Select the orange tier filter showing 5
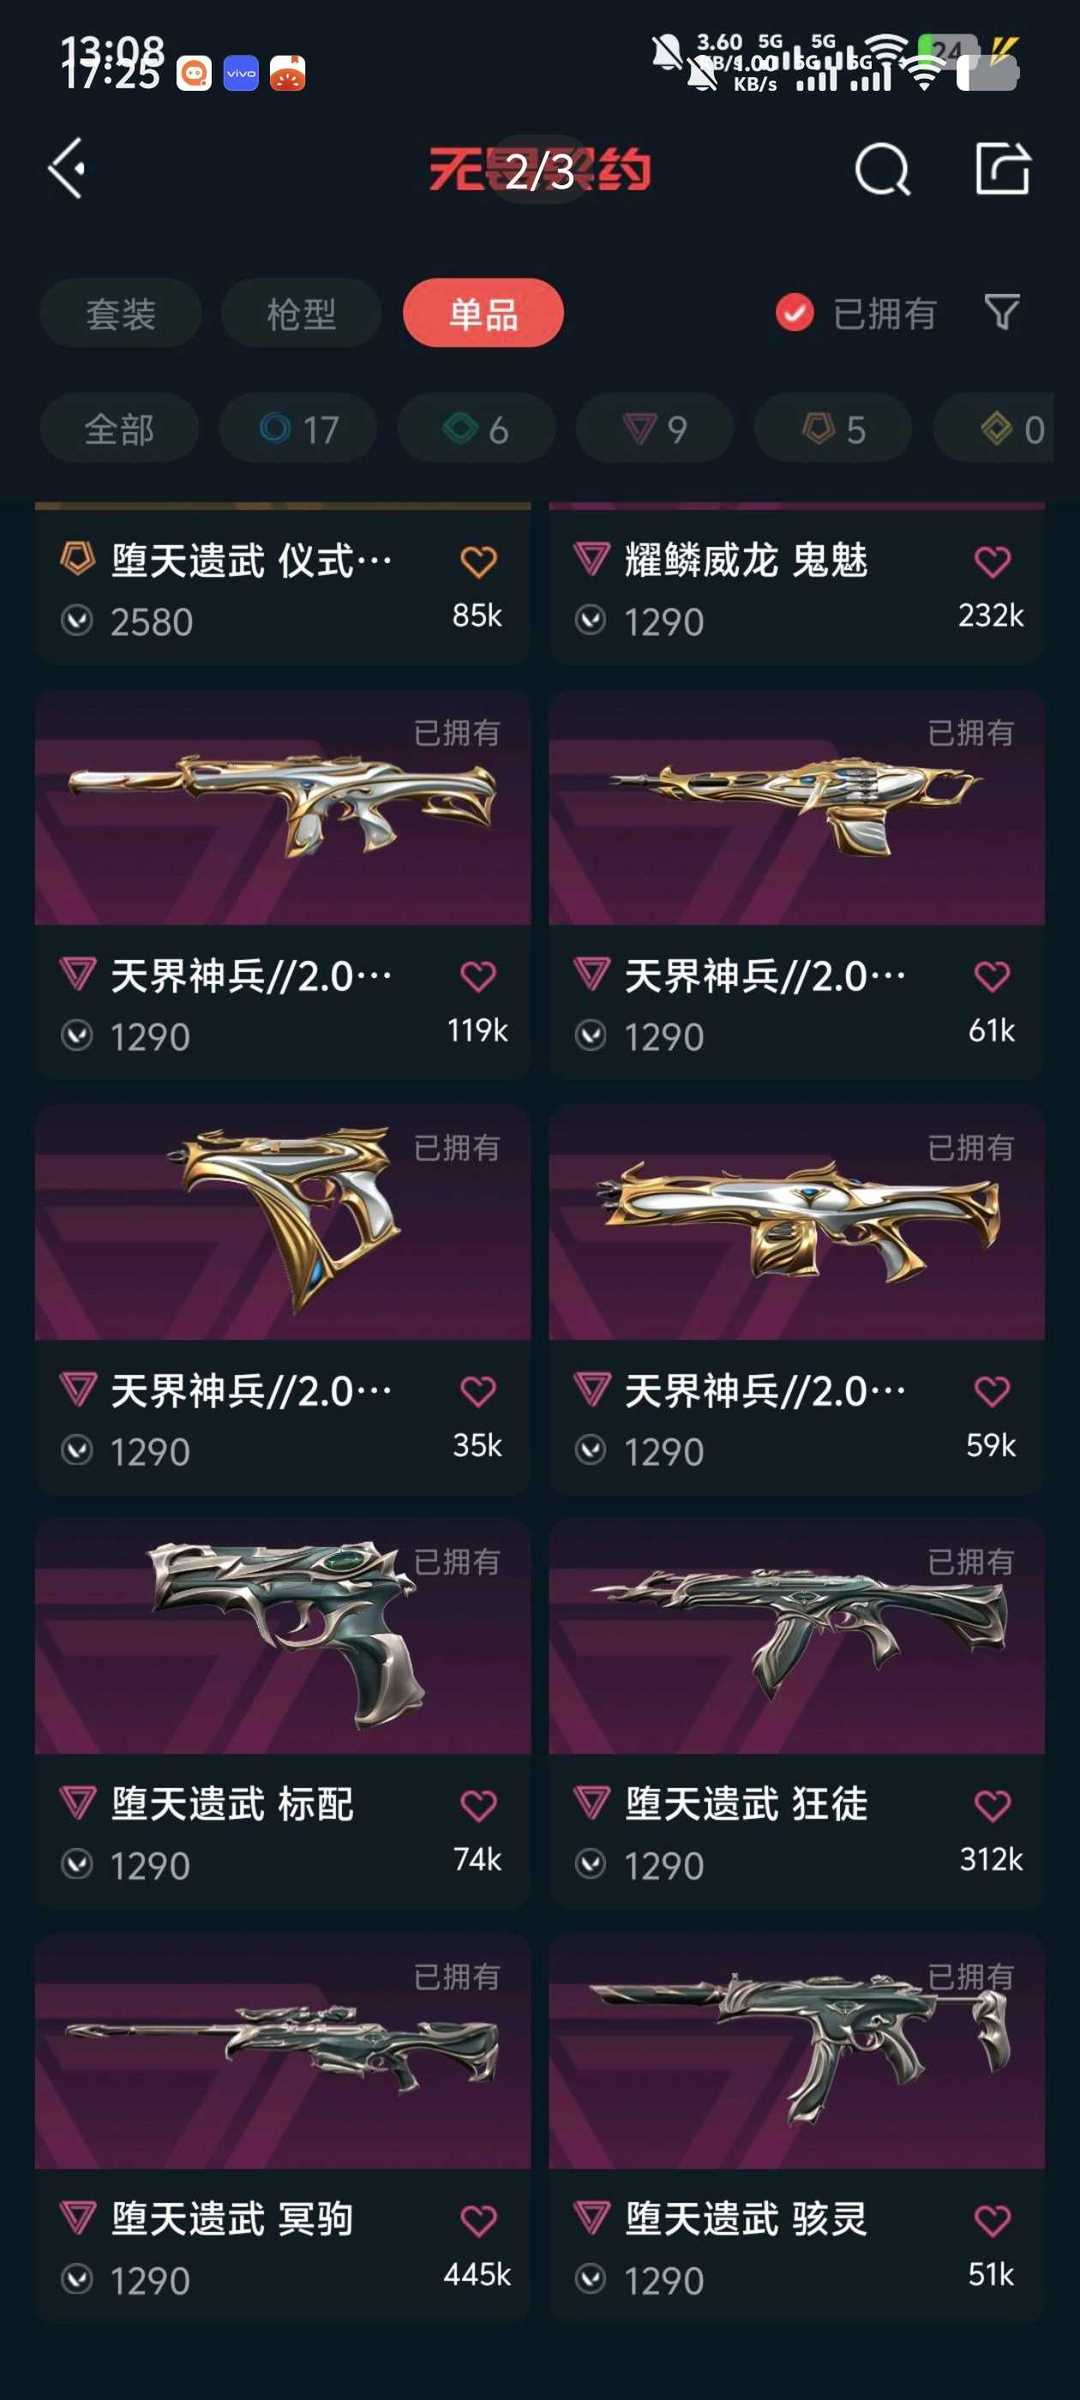1080x2400 pixels. point(833,428)
